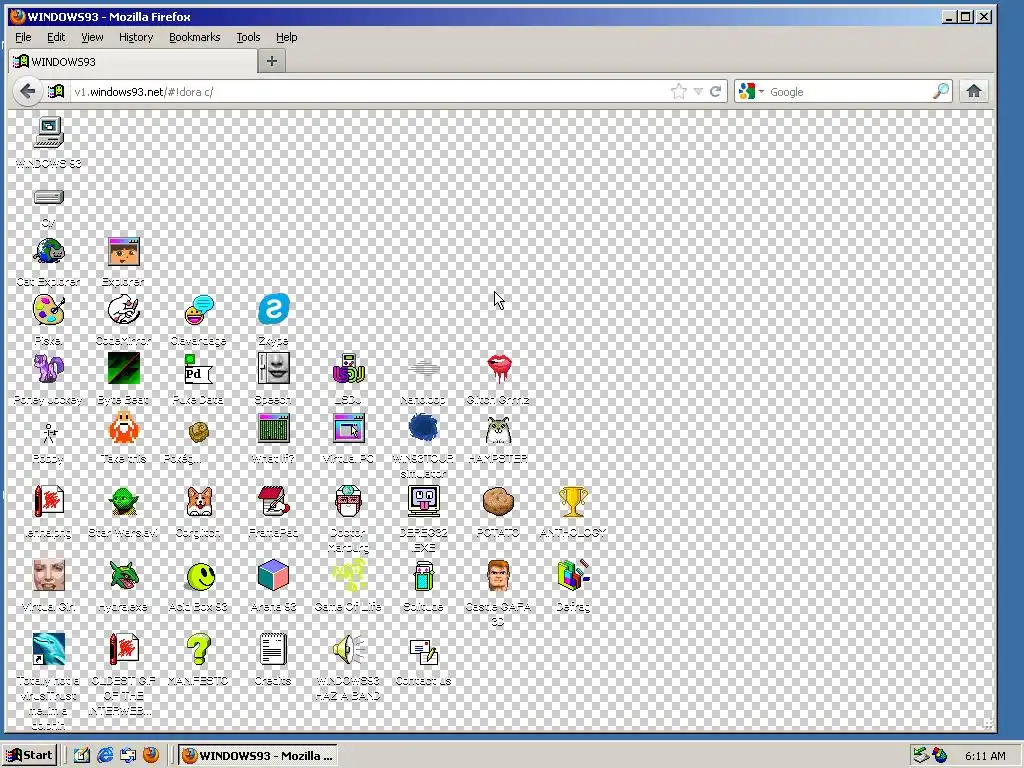
Task: Open WINDOWS93 HAZ A BAND speaker icon
Action: coord(348,649)
